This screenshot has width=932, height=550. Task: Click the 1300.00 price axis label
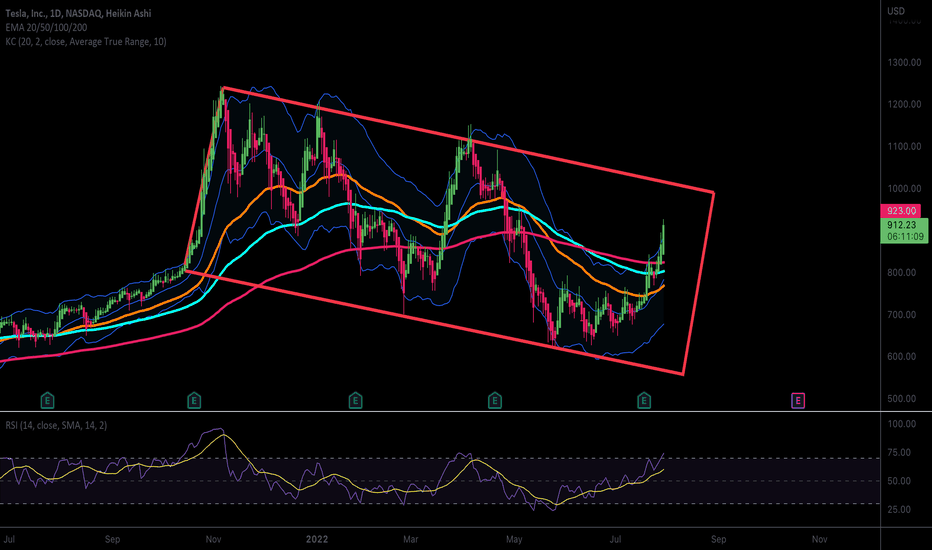tap(904, 62)
